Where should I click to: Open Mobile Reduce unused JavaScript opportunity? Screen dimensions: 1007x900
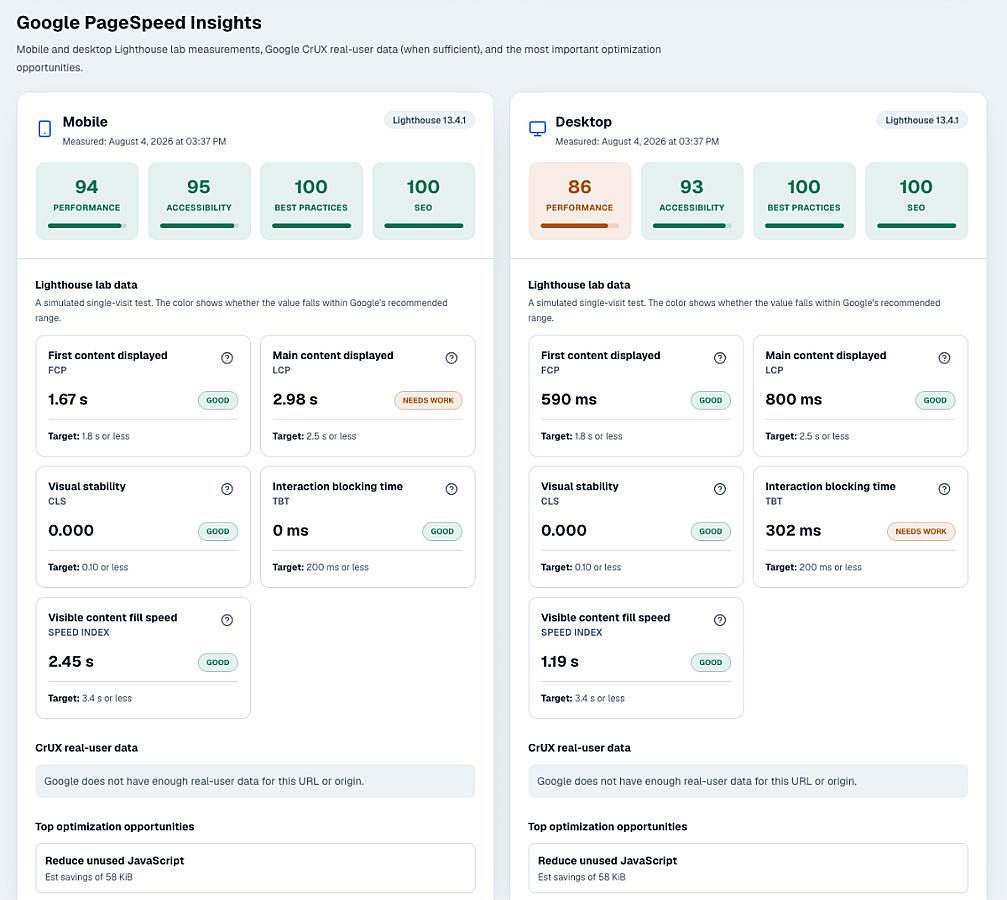(x=255, y=868)
